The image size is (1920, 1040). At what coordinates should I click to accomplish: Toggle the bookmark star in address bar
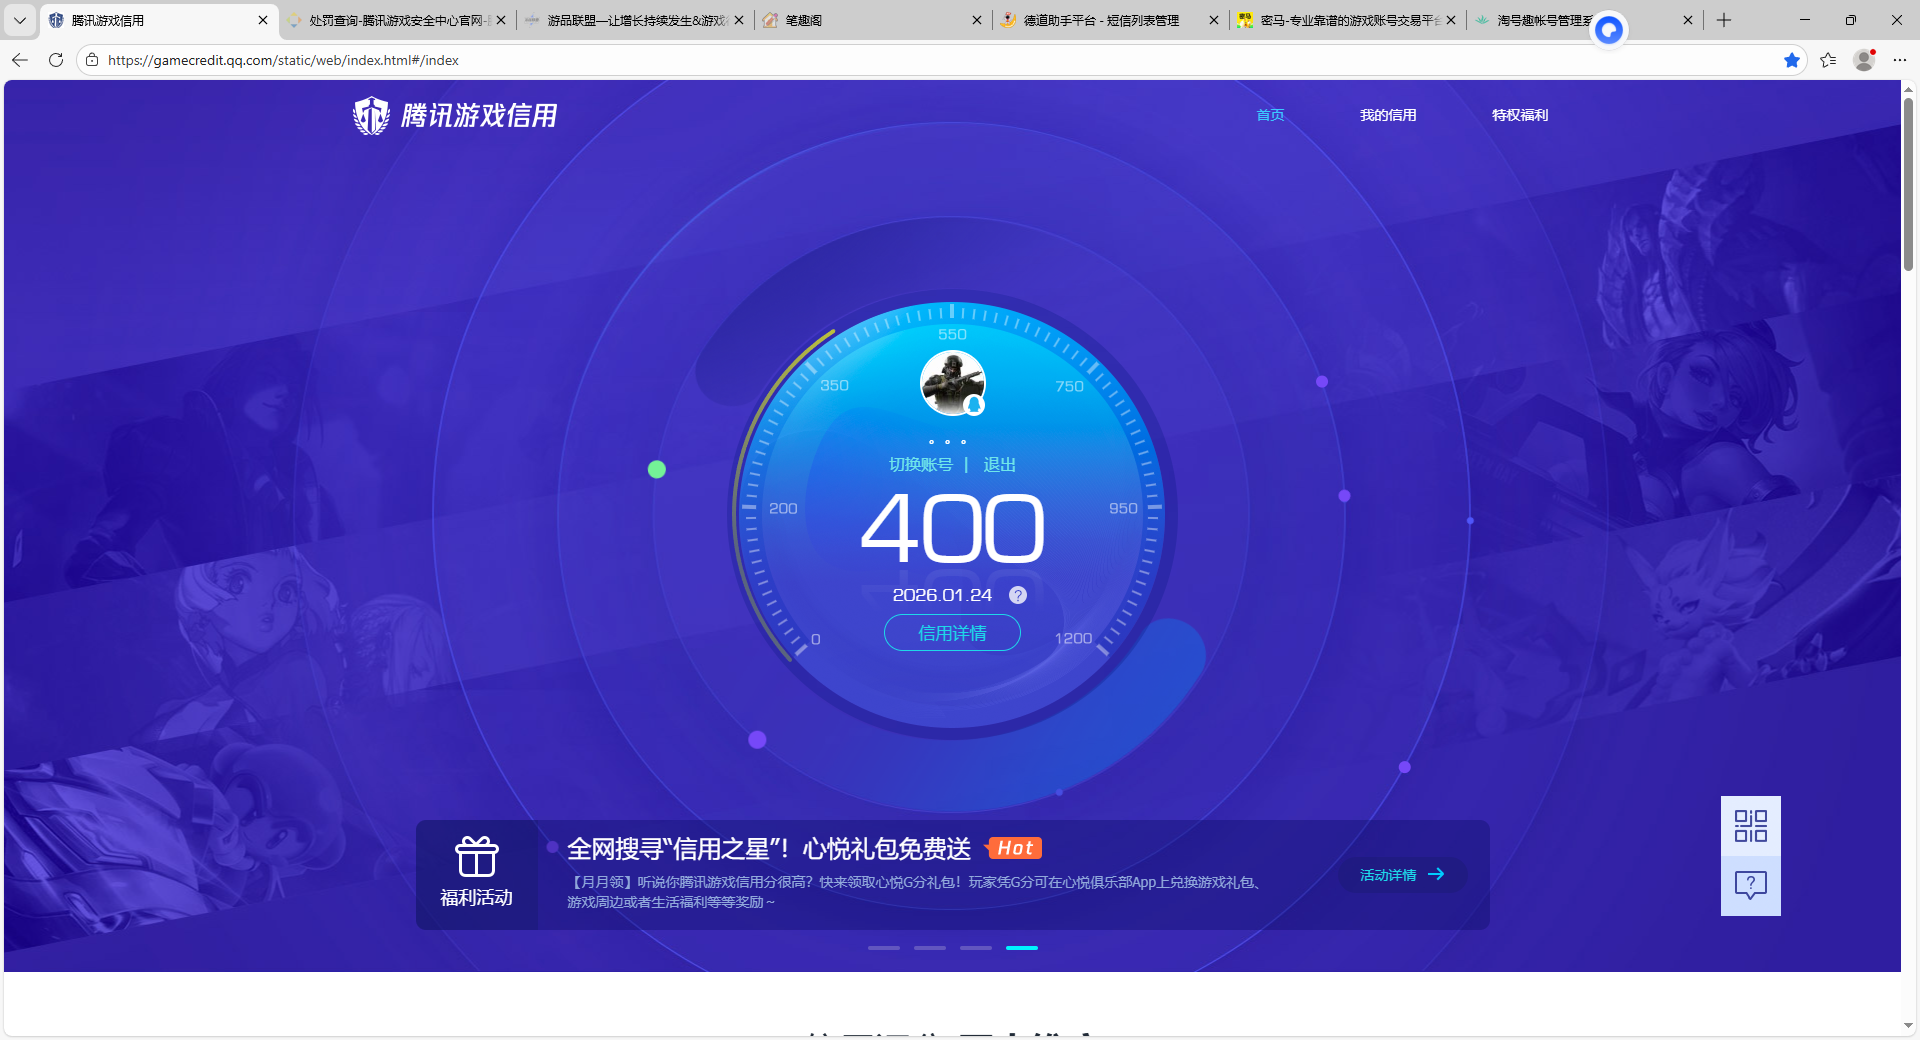[x=1792, y=60]
